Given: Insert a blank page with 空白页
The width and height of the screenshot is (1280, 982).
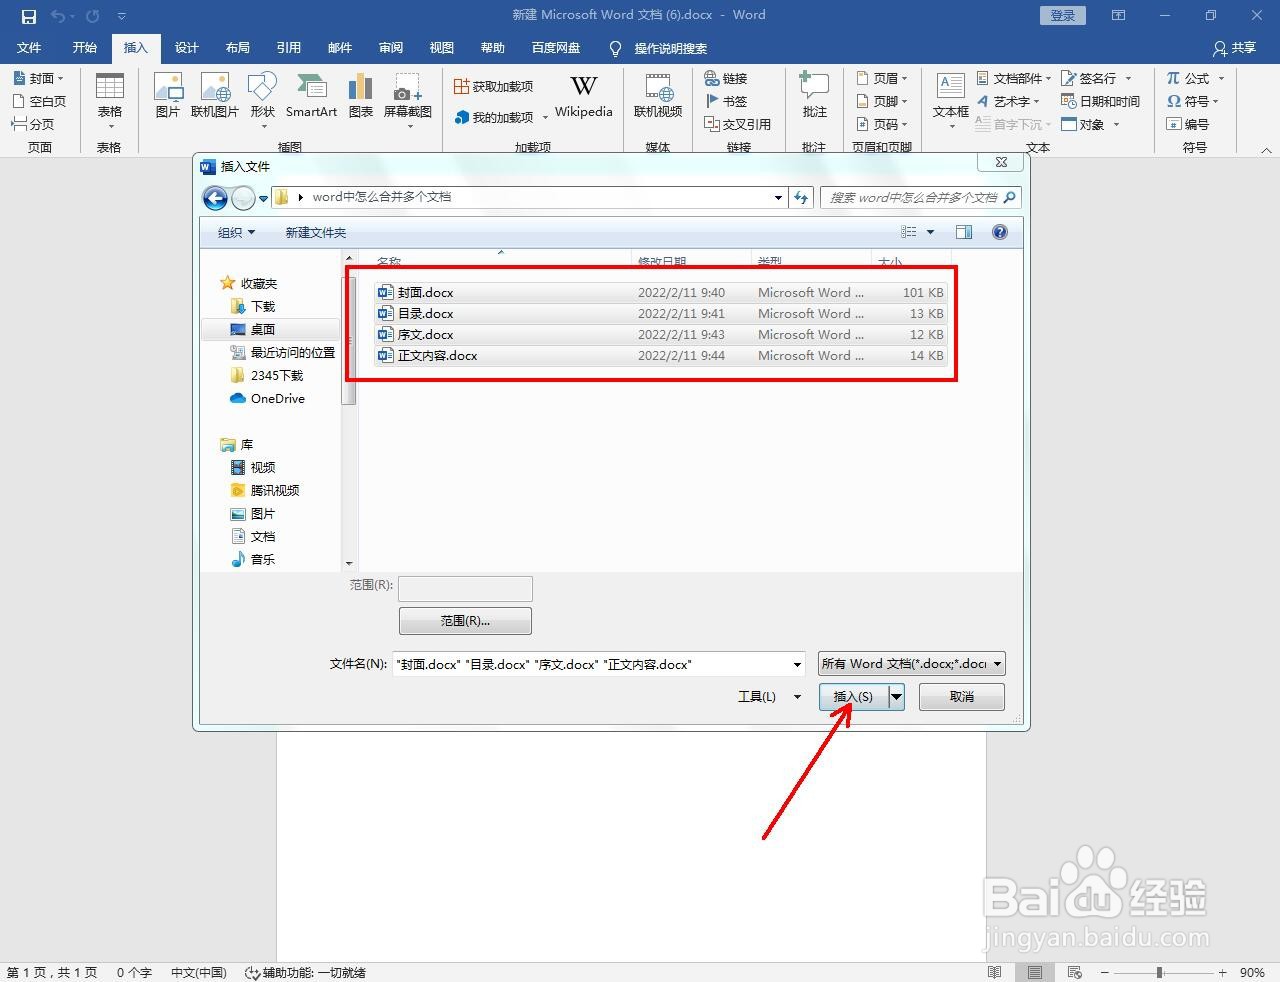Looking at the screenshot, I should (39, 101).
